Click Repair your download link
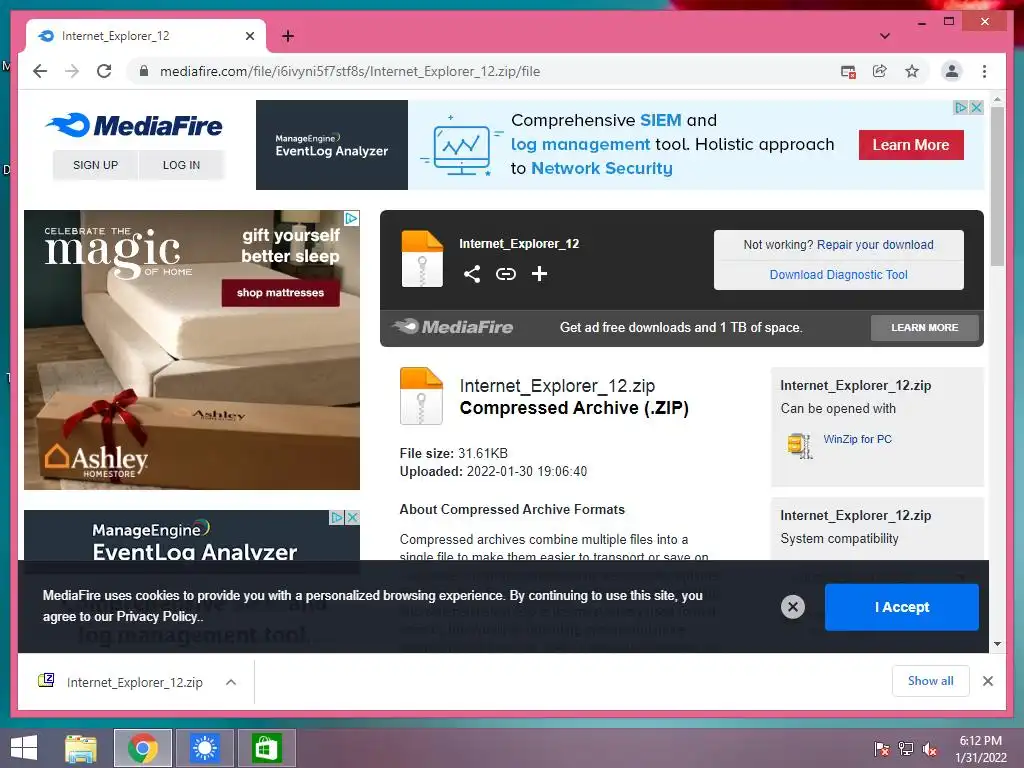 875,245
